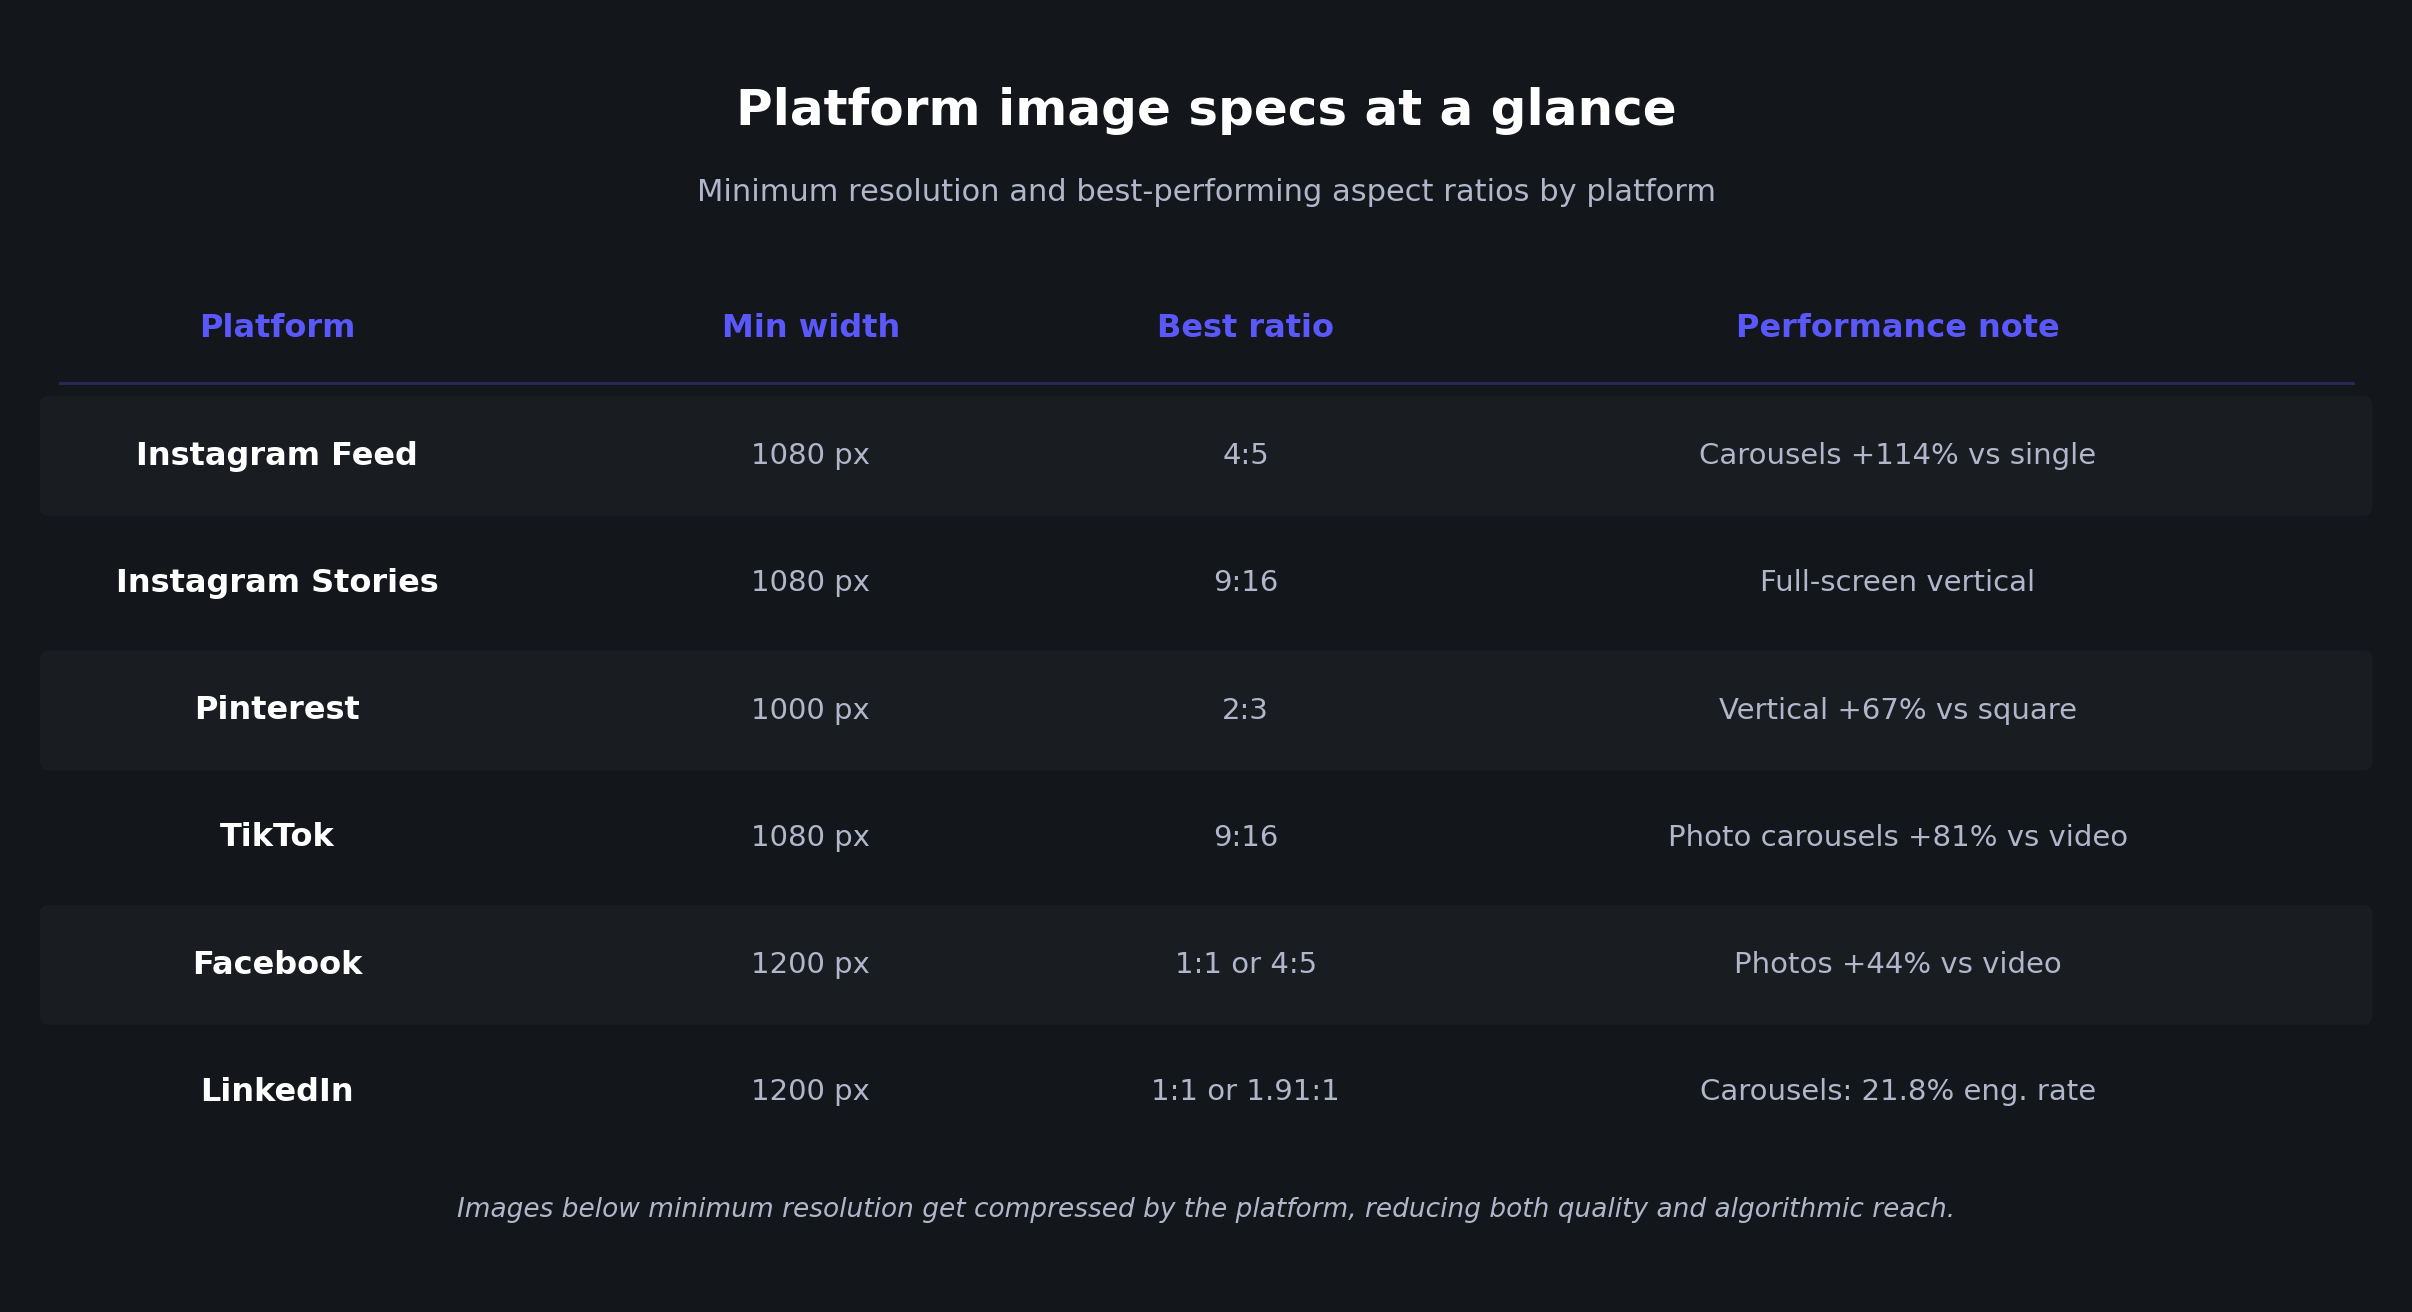Click the Platform image specs title
2412x1312 pixels.
point(1206,109)
